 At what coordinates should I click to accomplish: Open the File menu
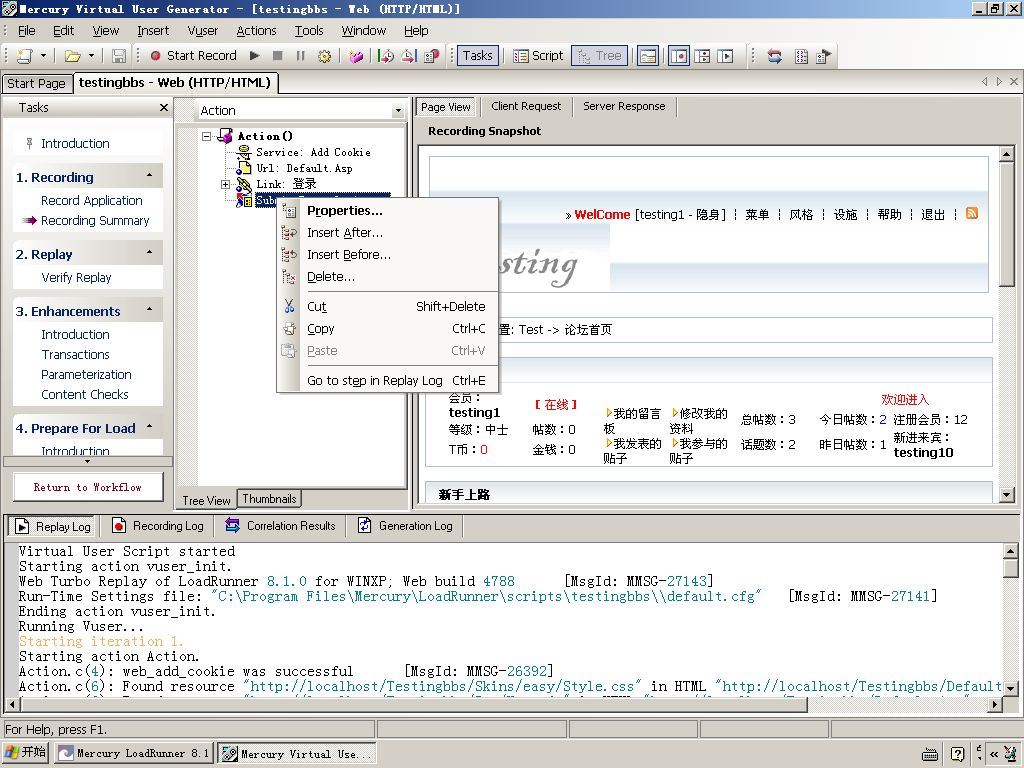pyautogui.click(x=27, y=31)
